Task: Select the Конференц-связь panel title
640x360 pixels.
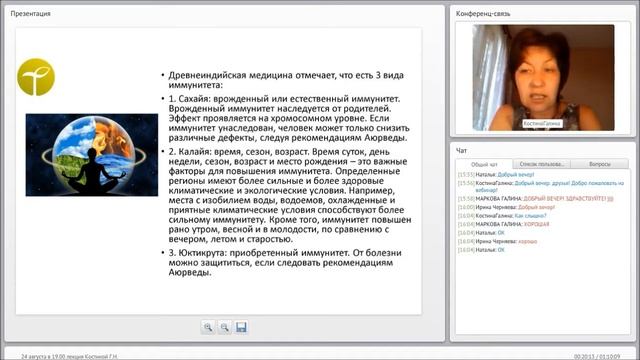Action: click(x=483, y=13)
